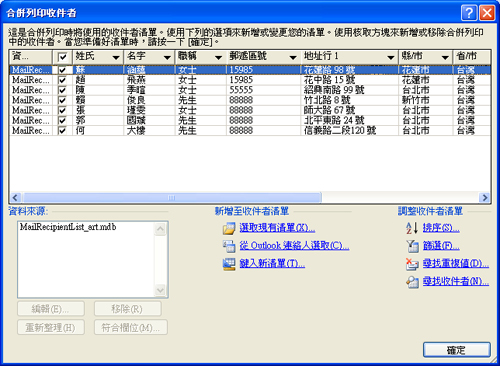Click the find duplicates icon
The width and height of the screenshot is (500, 366).
point(412,264)
